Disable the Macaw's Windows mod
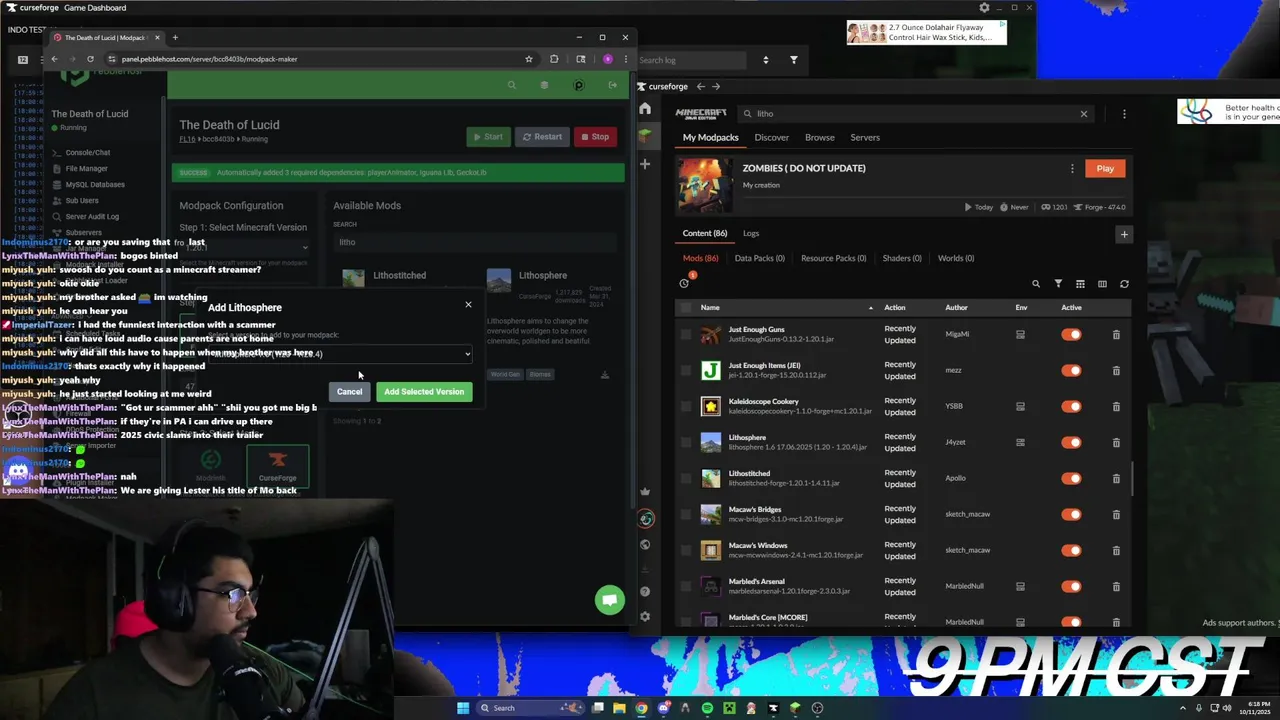The width and height of the screenshot is (1280, 720). pos(1071,550)
